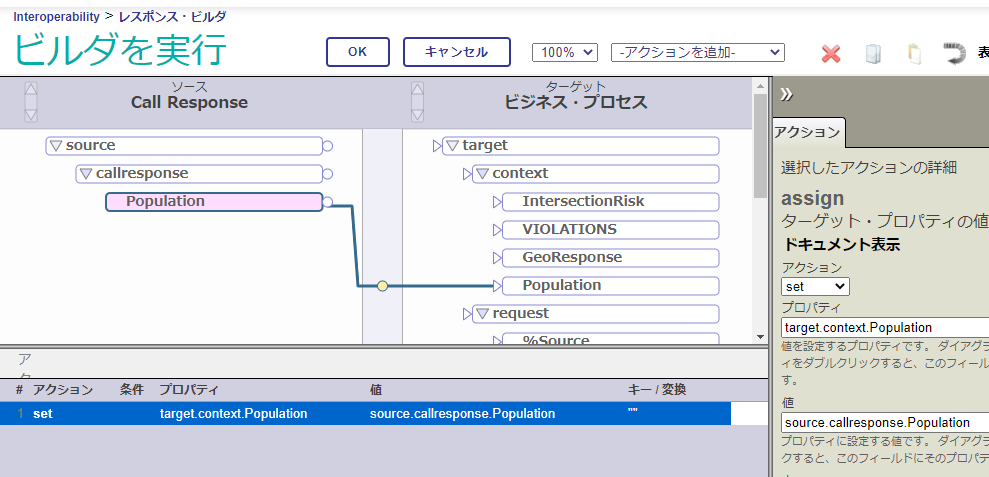Click the copy action icon in toolbar
This screenshot has height=477, width=989.
point(873,54)
